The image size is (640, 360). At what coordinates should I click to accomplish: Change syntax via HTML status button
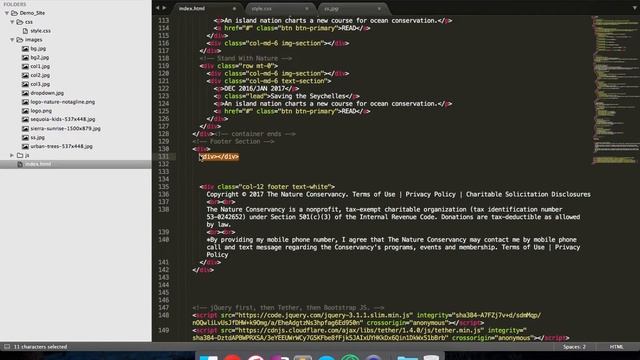coord(617,347)
